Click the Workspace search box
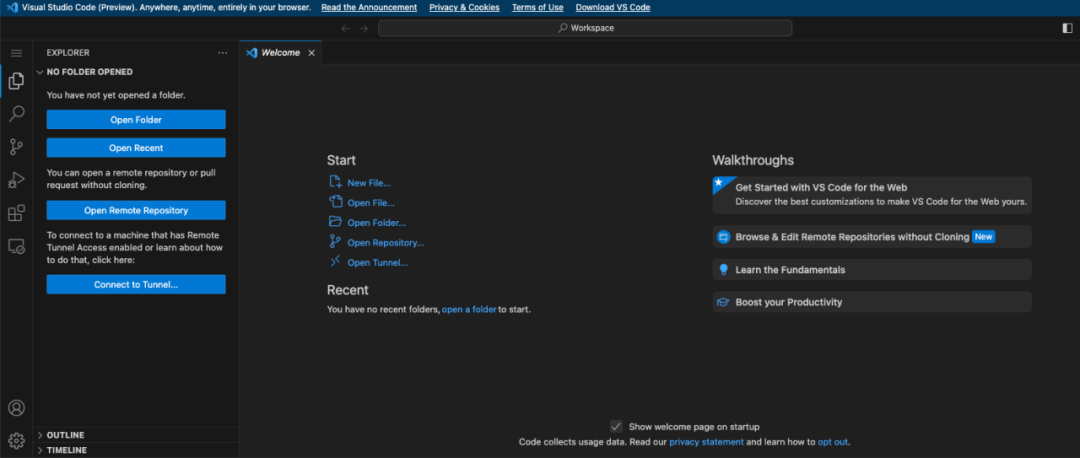This screenshot has height=458, width=1080. pos(585,28)
